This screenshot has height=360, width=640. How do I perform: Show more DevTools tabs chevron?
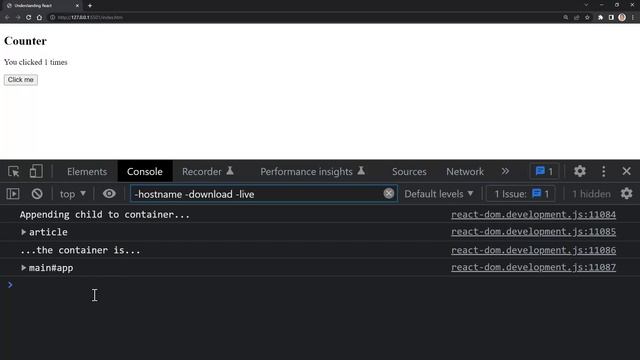click(x=505, y=171)
